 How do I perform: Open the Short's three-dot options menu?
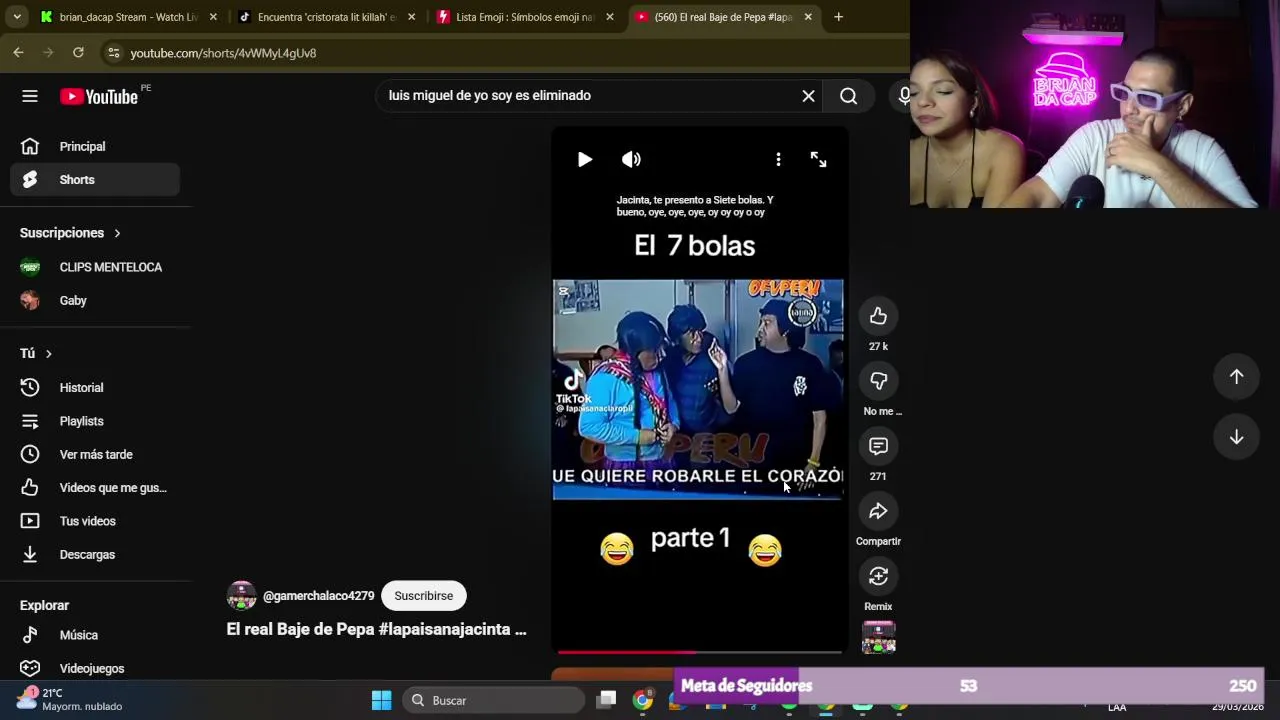pos(778,159)
